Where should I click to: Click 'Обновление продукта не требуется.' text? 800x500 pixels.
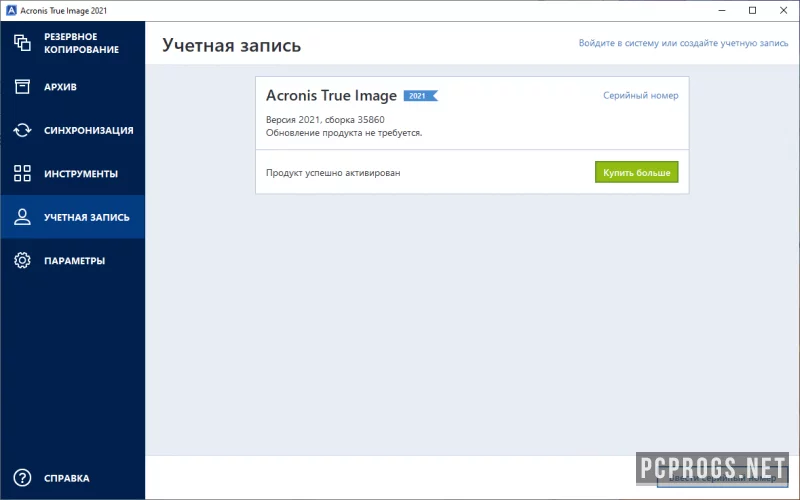pyautogui.click(x=344, y=133)
